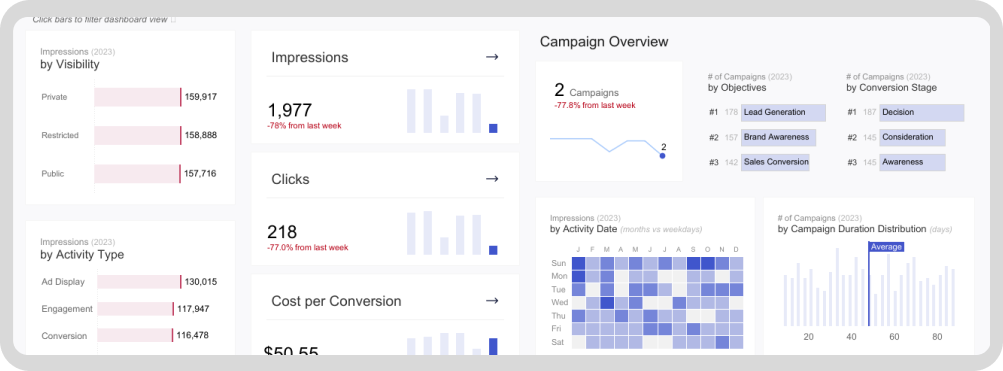Select the Public visibility bar
Image resolution: width=1003 pixels, height=371 pixels.
(138, 174)
